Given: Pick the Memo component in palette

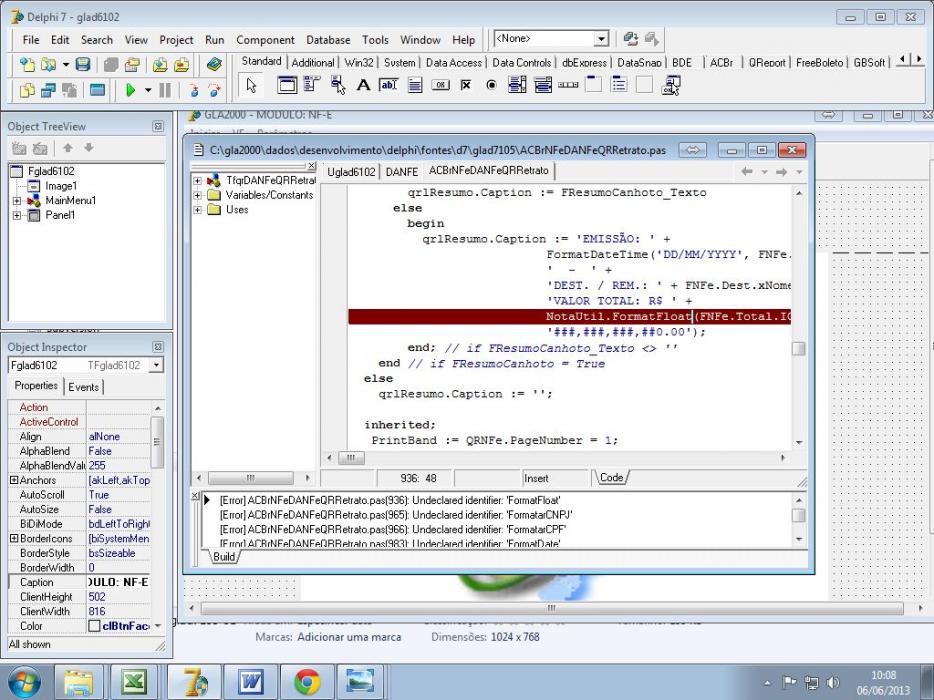Looking at the screenshot, I should 415,85.
